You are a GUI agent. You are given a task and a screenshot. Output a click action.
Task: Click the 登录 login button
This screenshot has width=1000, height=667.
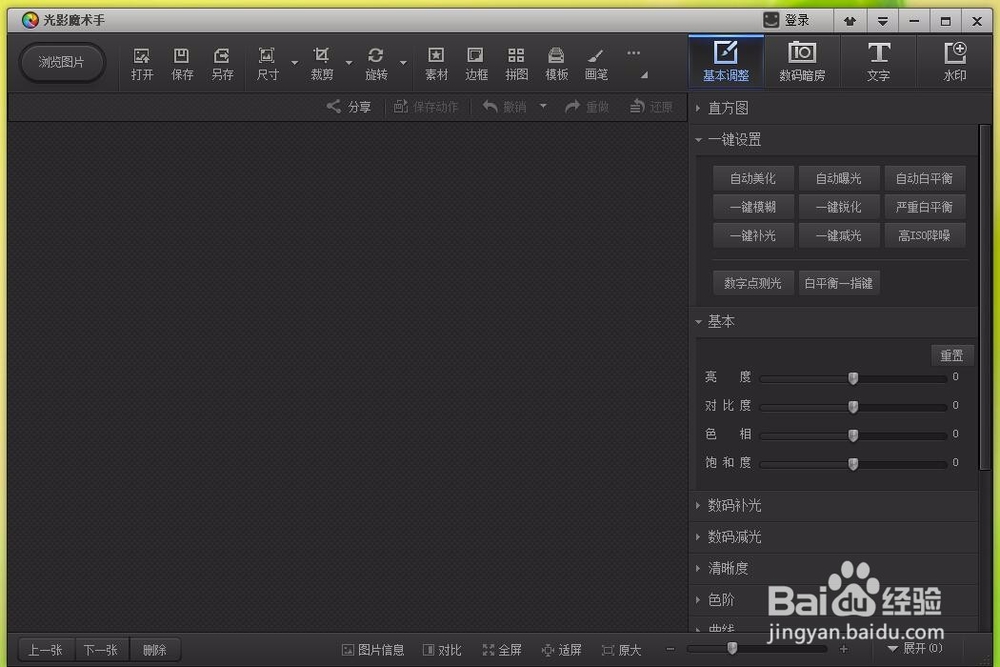(x=786, y=20)
